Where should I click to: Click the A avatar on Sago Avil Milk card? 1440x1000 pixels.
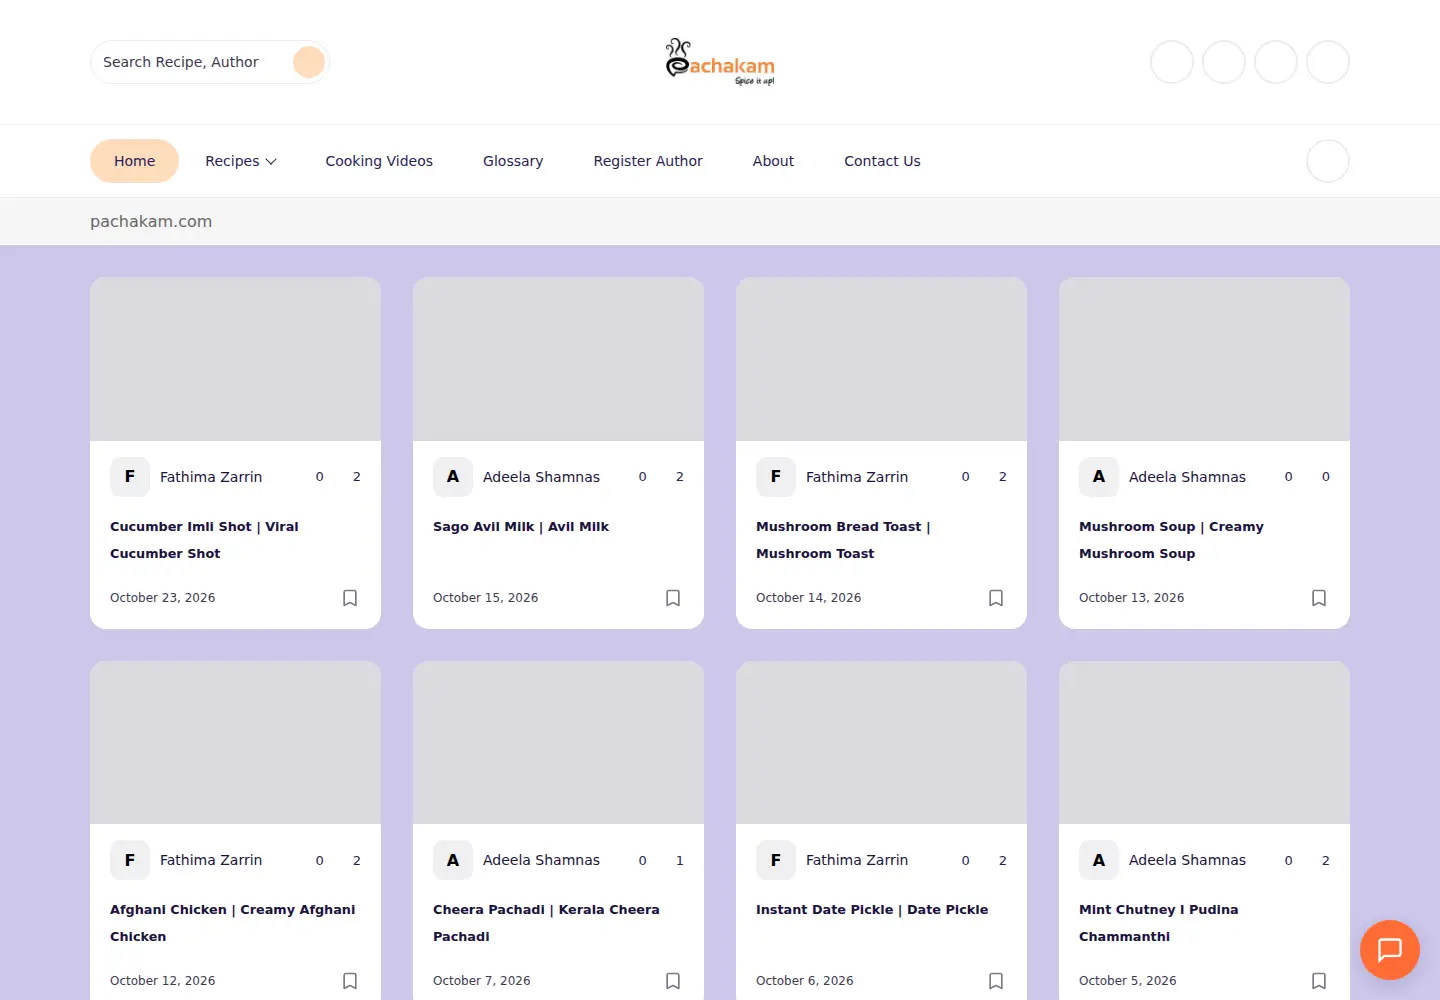tap(453, 477)
